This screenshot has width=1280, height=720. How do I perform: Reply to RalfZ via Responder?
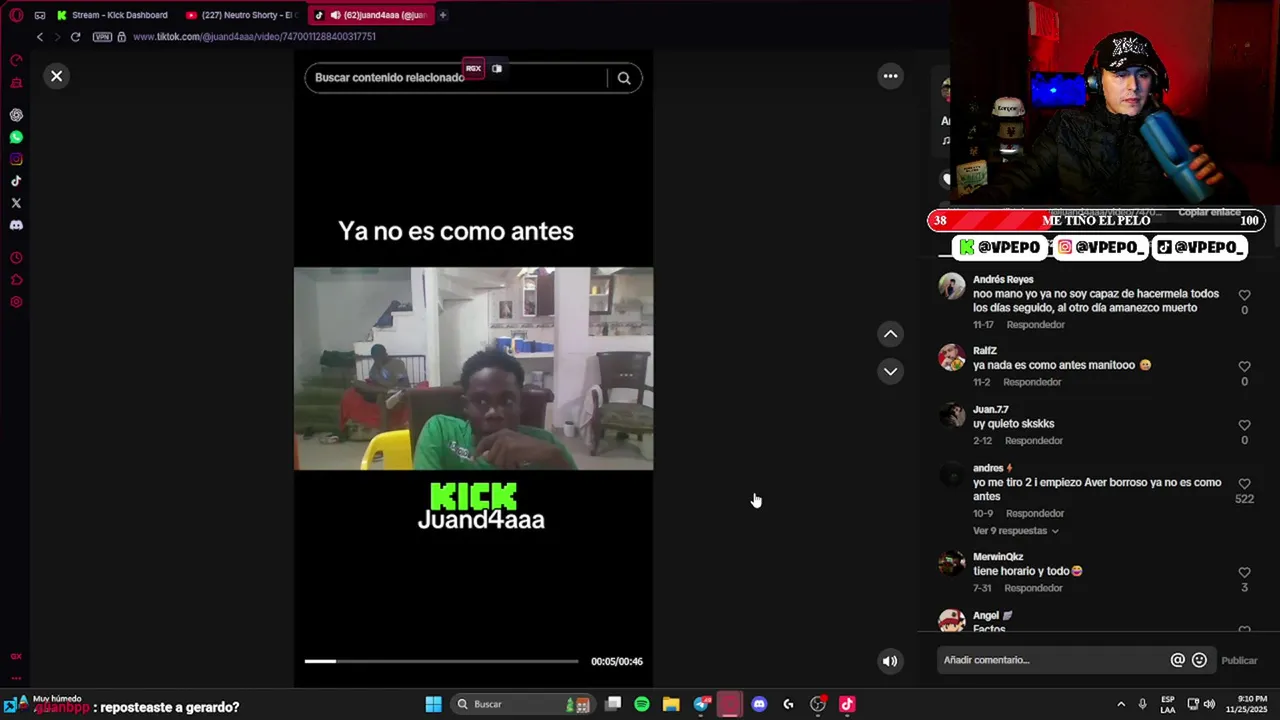click(1032, 382)
